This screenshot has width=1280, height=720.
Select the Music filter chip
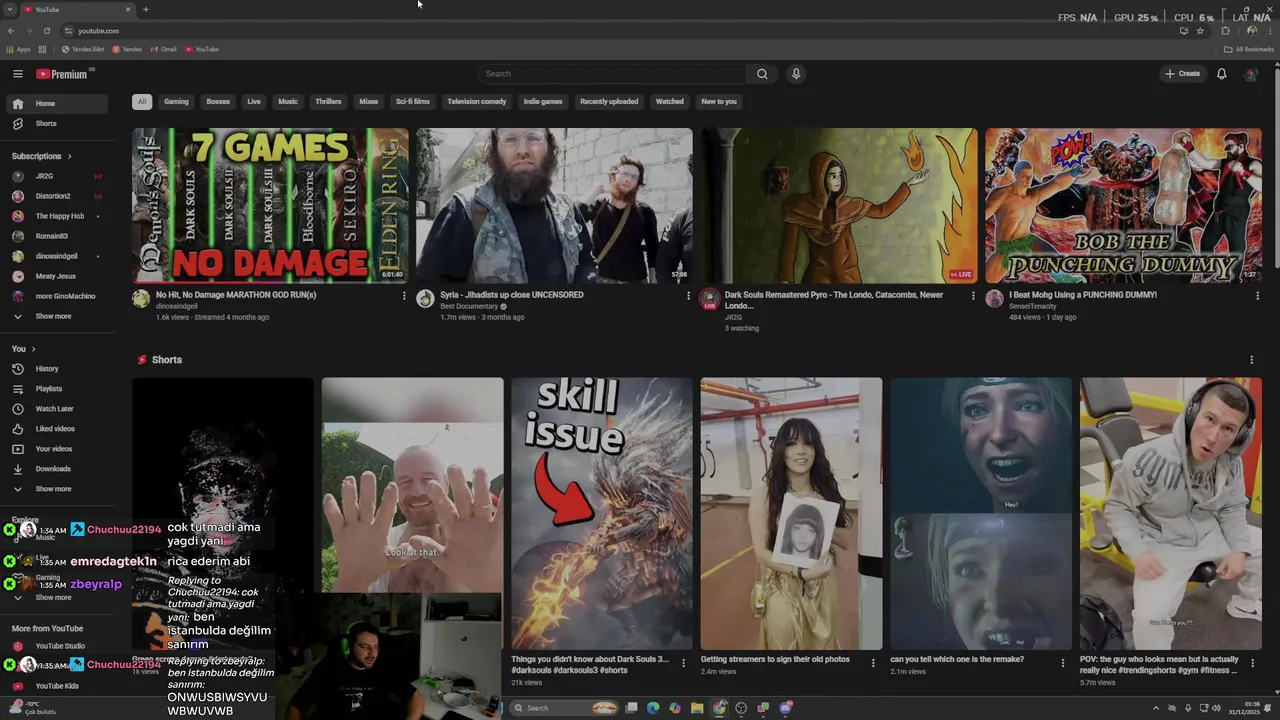tap(288, 101)
